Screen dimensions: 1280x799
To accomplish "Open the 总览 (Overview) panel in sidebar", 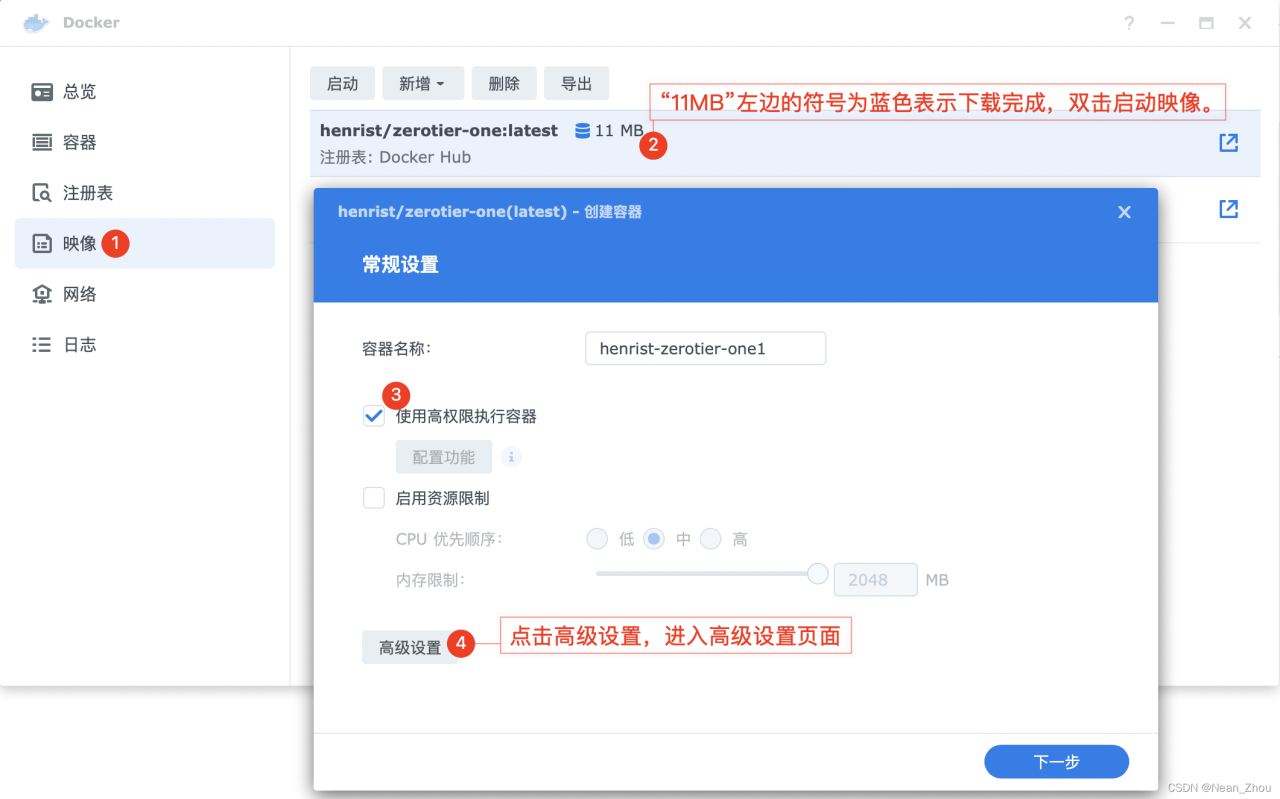I will [x=78, y=91].
